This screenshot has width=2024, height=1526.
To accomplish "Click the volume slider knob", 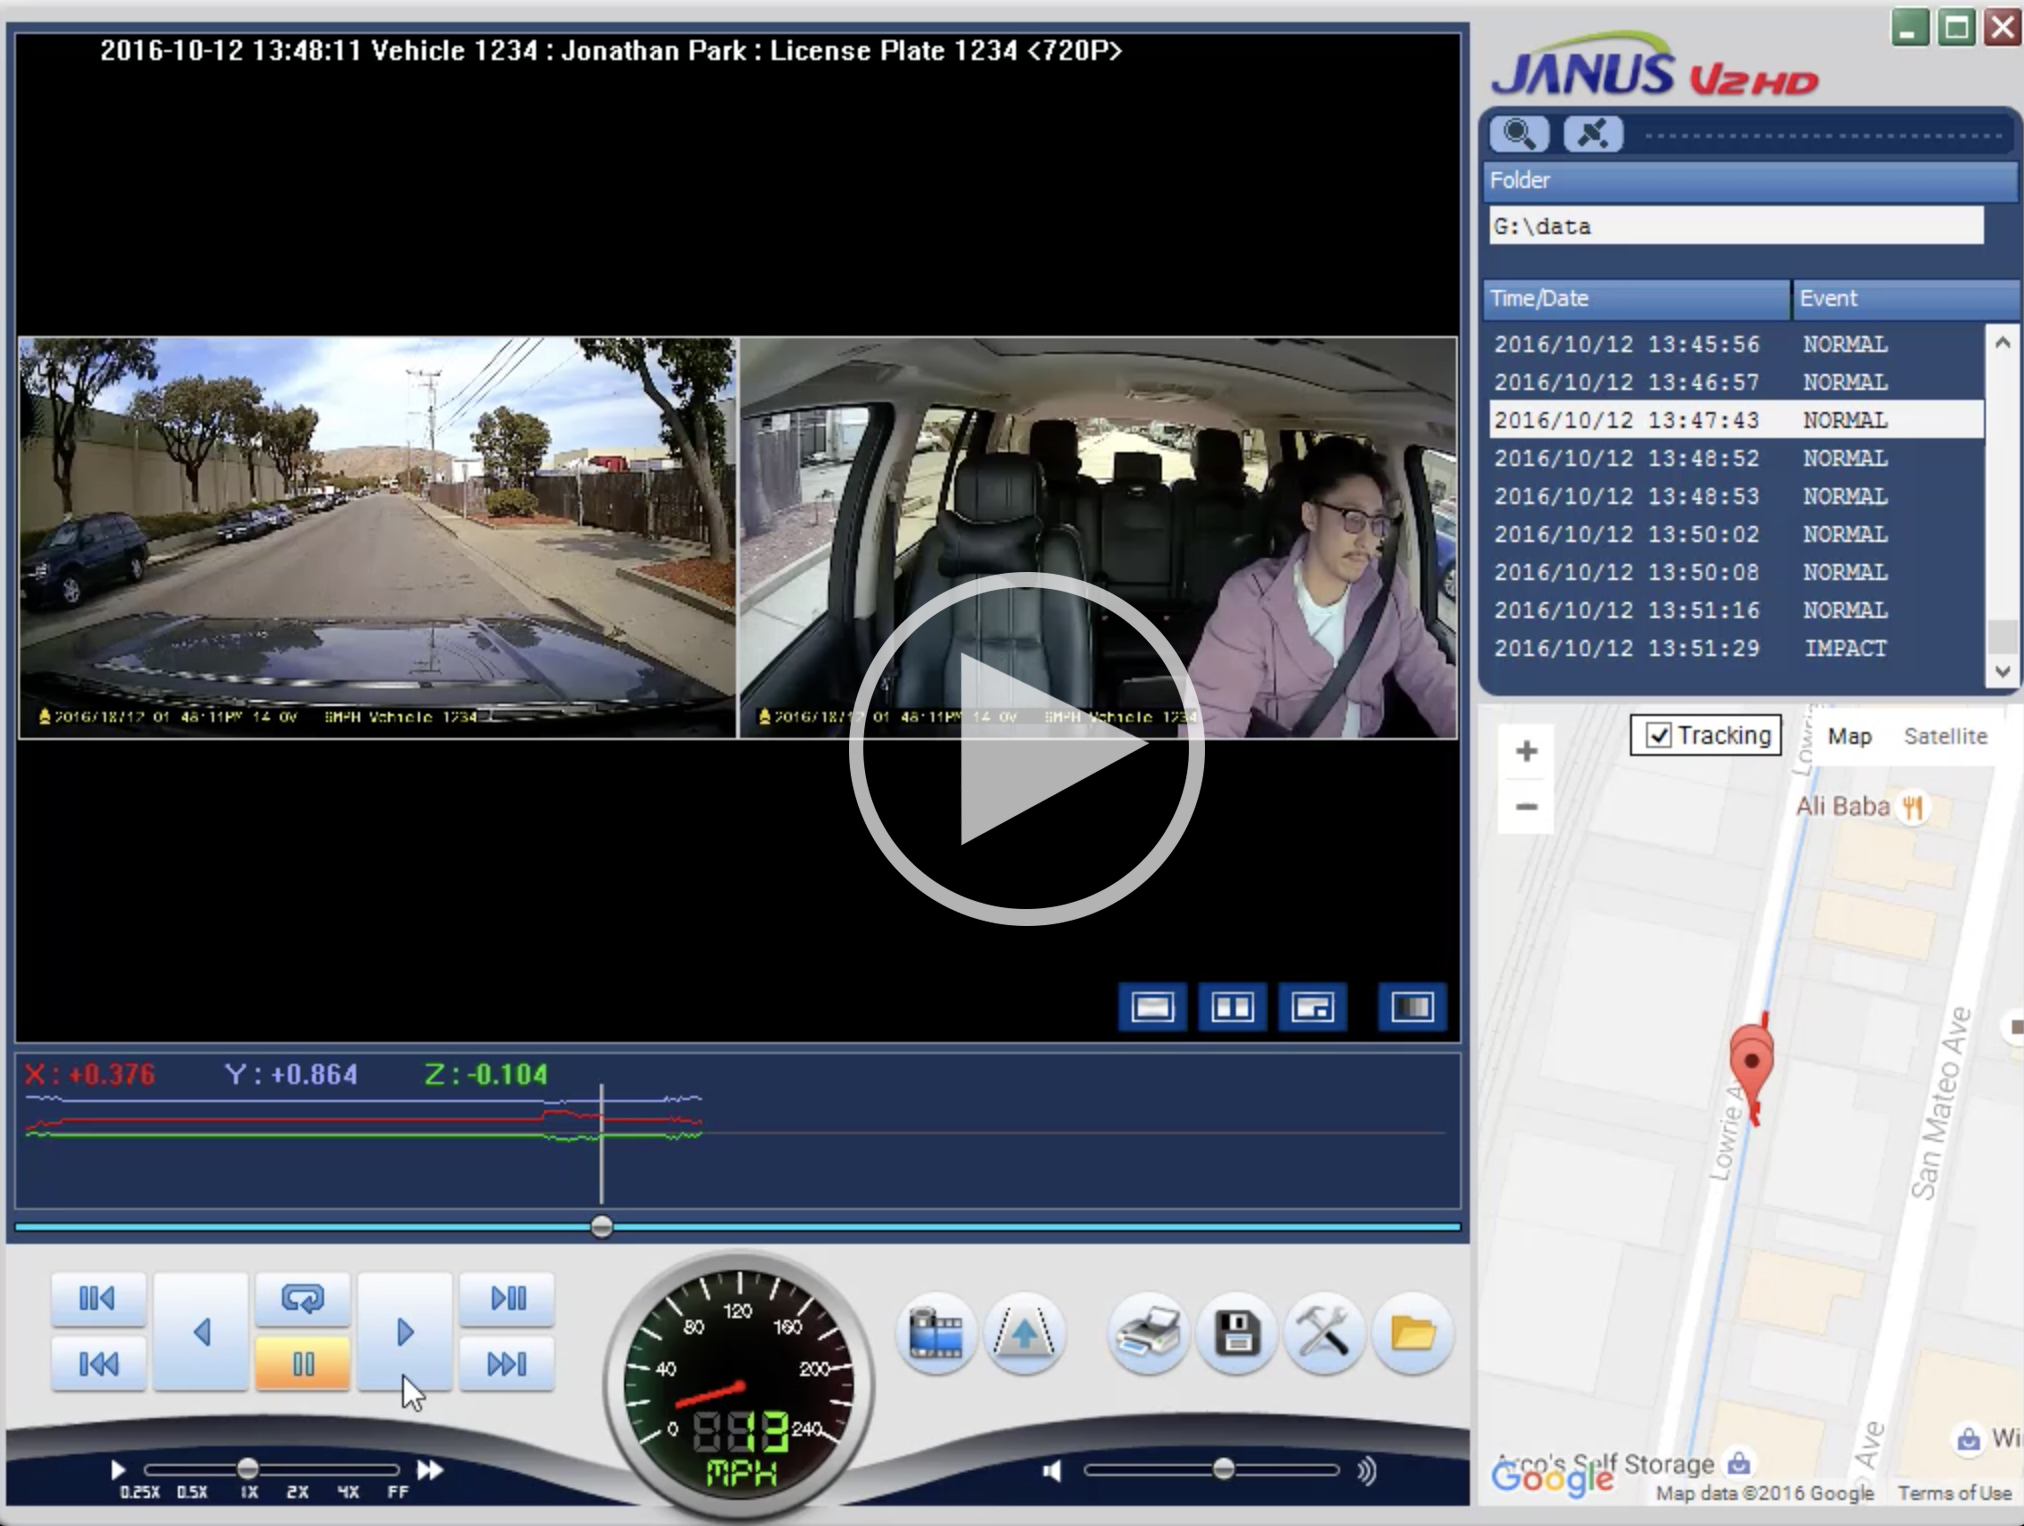I will pos(1223,1469).
